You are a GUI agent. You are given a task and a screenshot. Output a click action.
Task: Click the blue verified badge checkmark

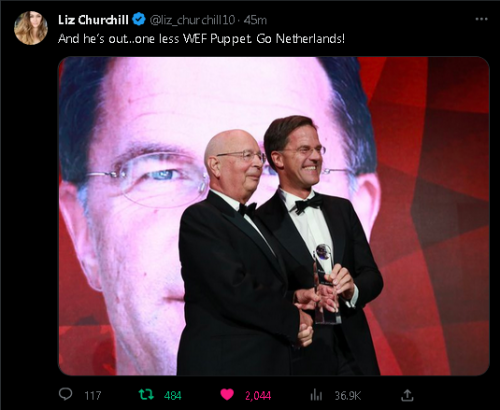pyautogui.click(x=139, y=20)
